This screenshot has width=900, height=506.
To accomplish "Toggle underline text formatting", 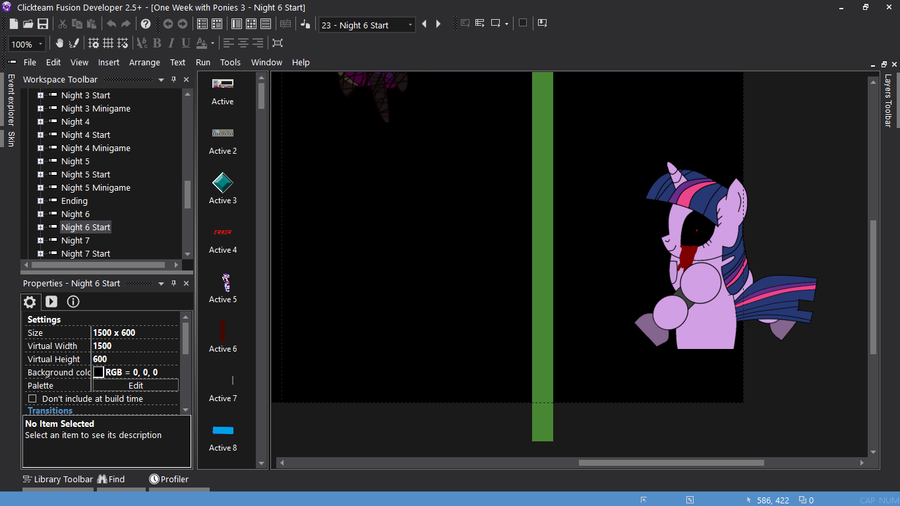I will coord(185,43).
